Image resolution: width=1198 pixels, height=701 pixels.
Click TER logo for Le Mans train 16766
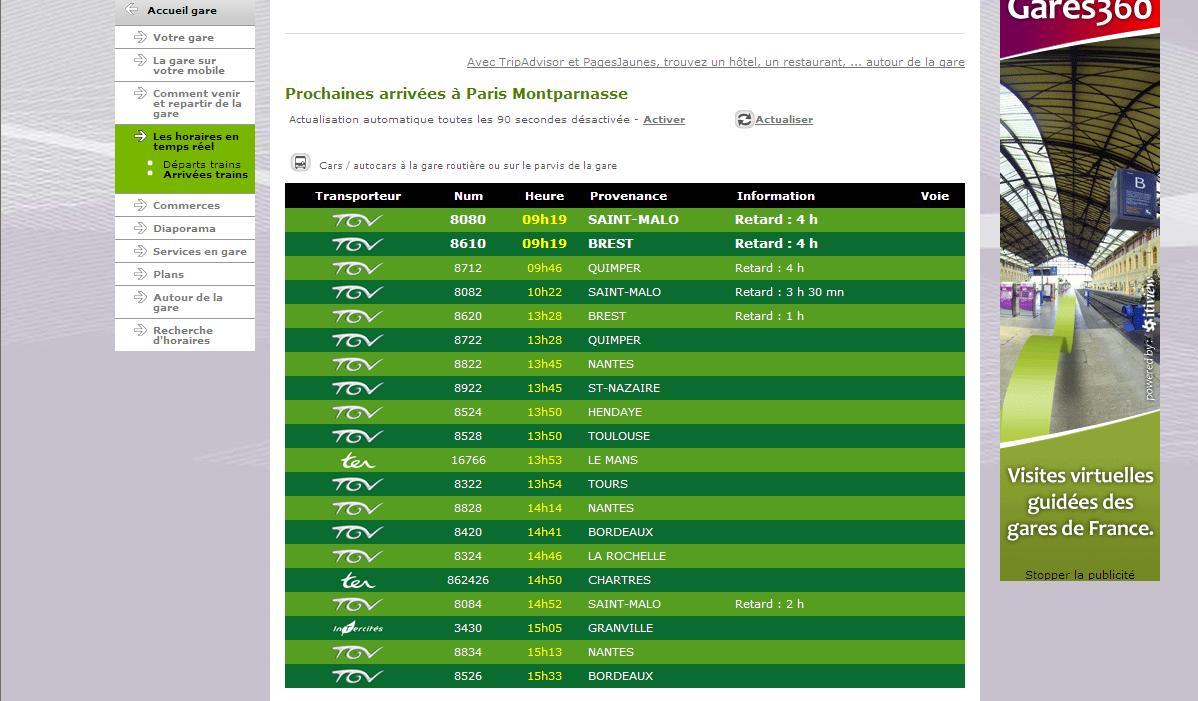[x=357, y=460]
